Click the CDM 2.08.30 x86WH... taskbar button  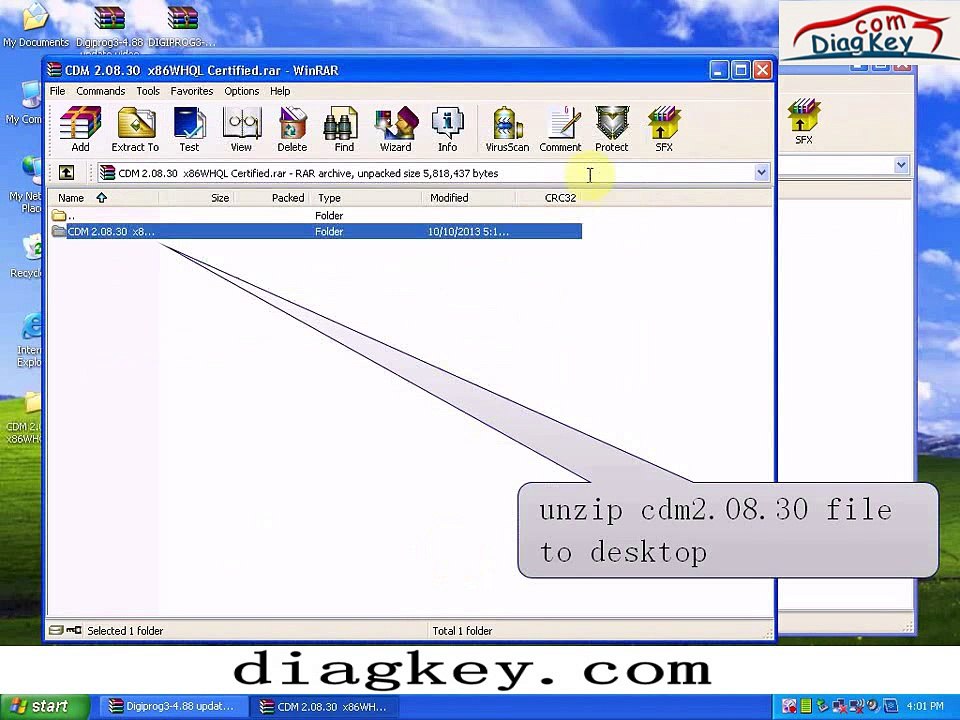(324, 707)
